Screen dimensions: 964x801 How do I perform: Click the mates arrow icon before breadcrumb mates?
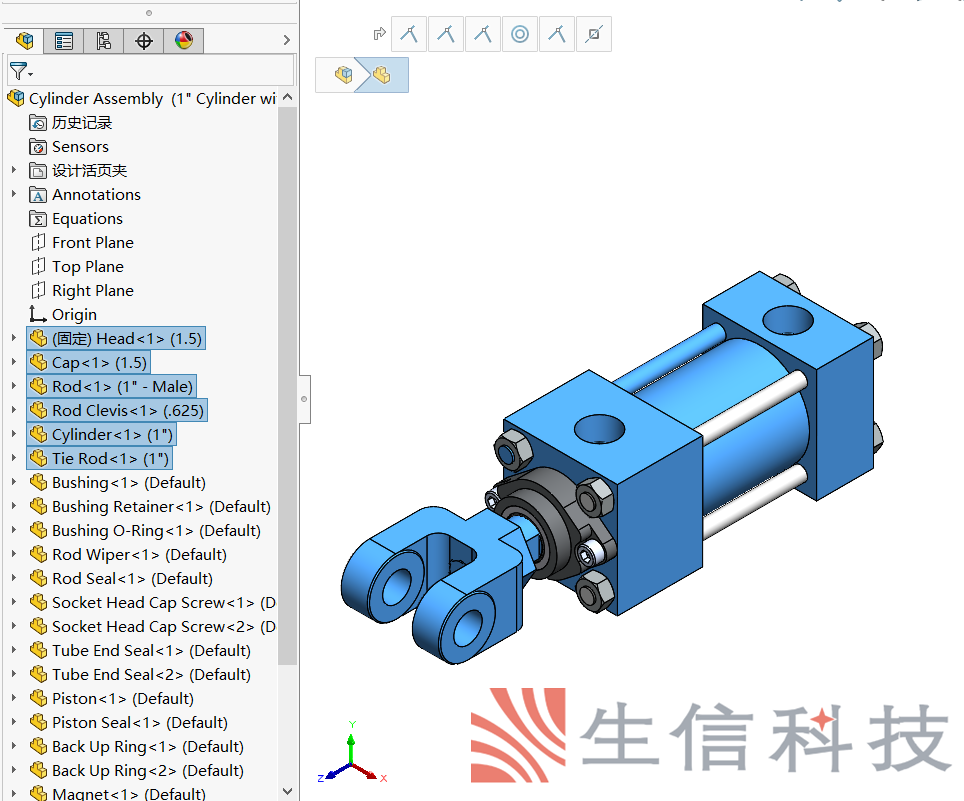click(379, 34)
